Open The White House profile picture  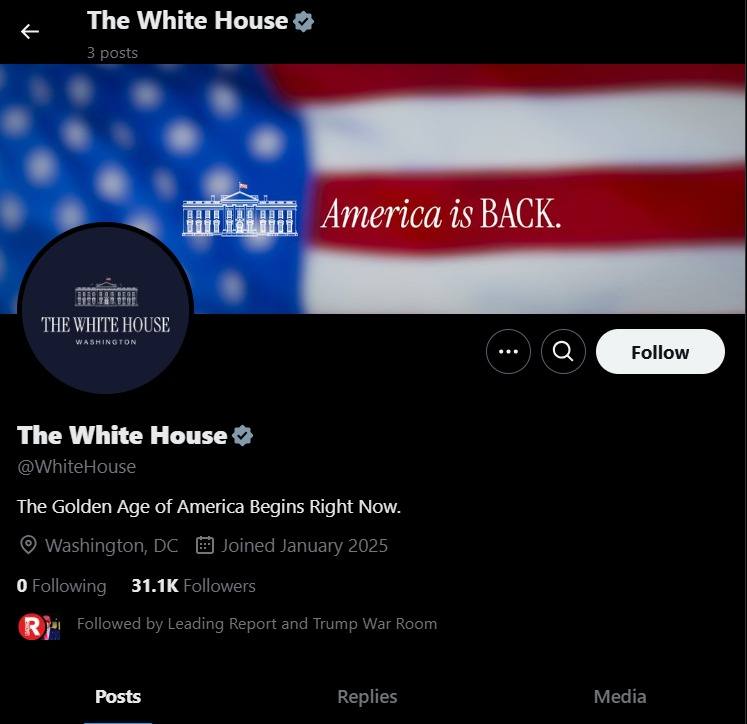(105, 308)
